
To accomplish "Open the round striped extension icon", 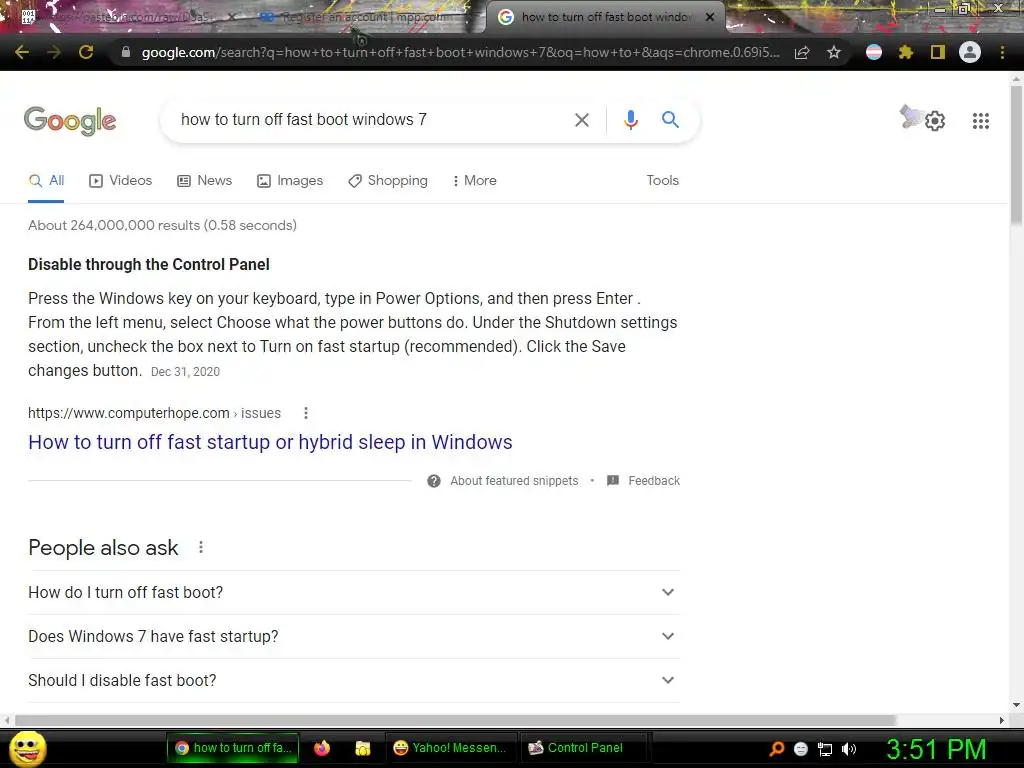I will pos(874,52).
